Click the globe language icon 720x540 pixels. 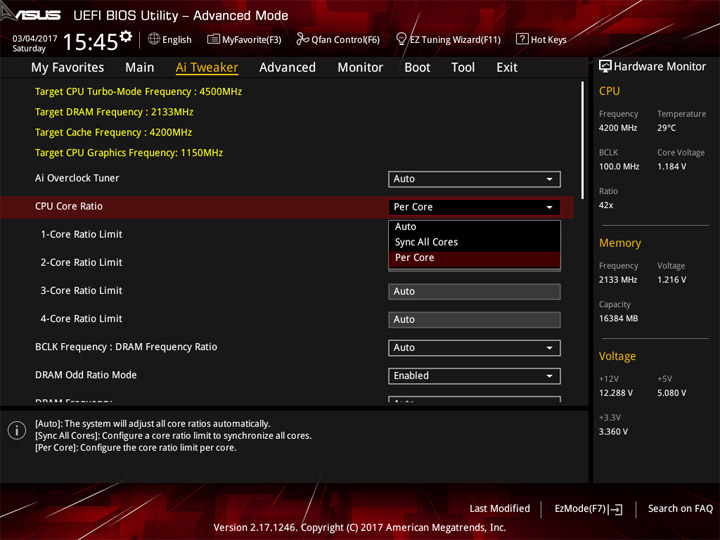pyautogui.click(x=154, y=39)
